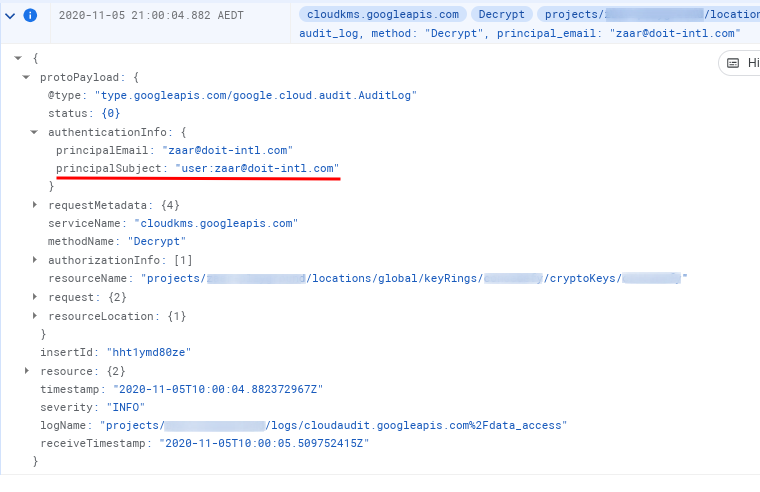Expand the request node
The image size is (760, 492).
coord(35,297)
